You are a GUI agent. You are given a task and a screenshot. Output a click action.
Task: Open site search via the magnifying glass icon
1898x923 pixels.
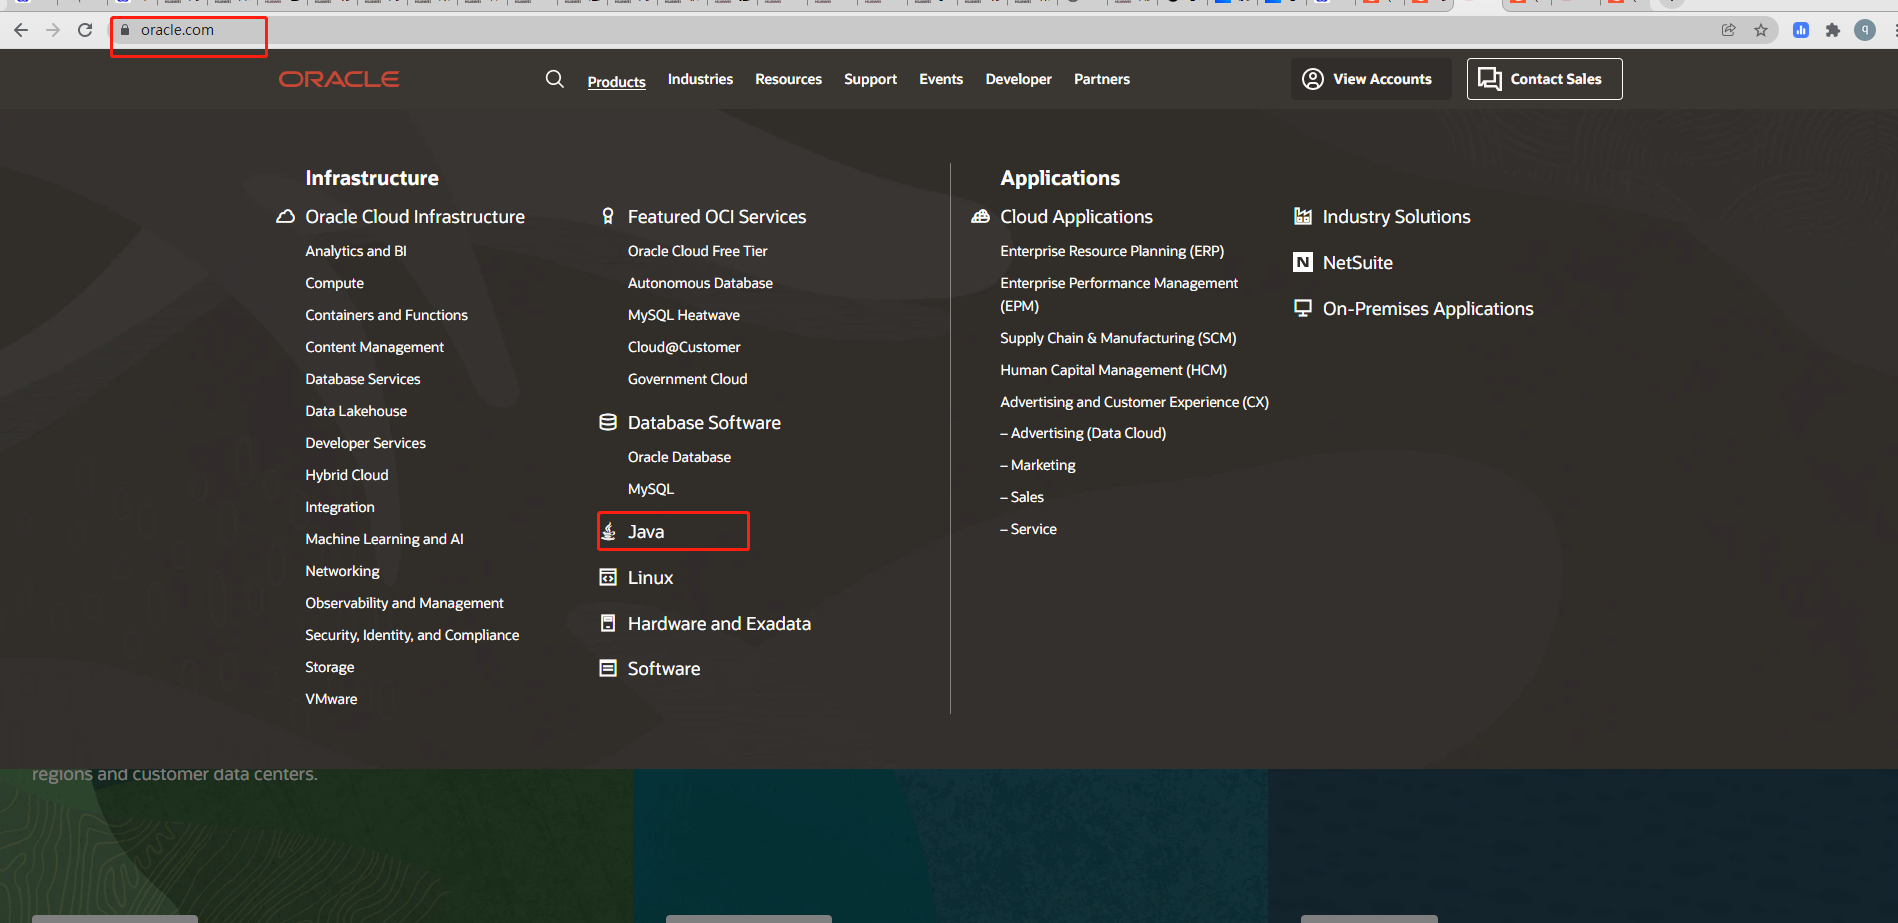[555, 79]
